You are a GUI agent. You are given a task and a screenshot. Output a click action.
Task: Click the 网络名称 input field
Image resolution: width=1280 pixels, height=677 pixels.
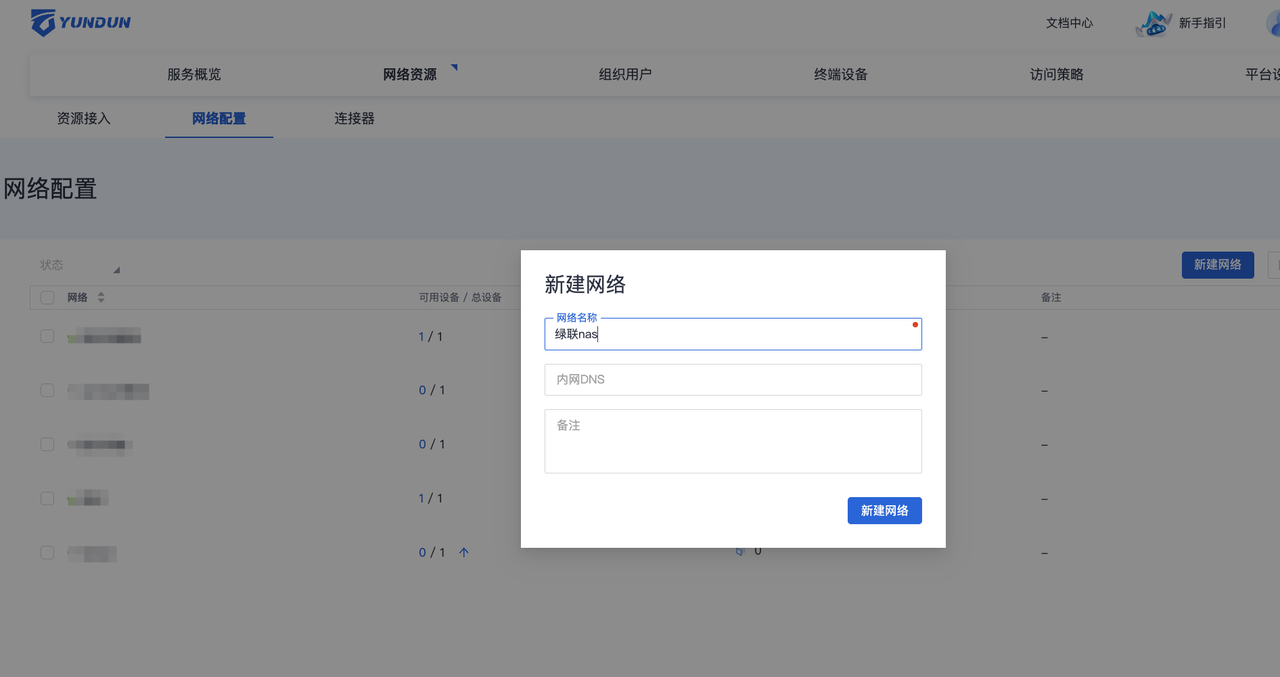pos(732,335)
